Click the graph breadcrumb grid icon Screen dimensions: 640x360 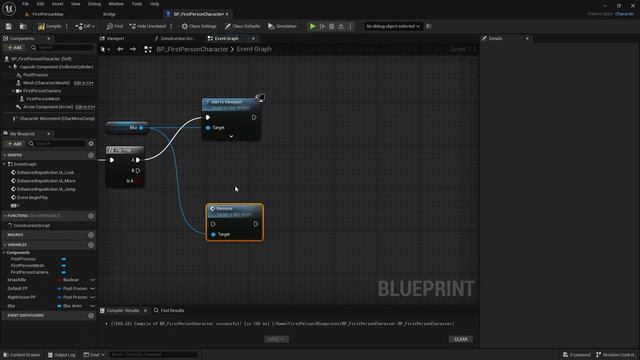[148, 49]
